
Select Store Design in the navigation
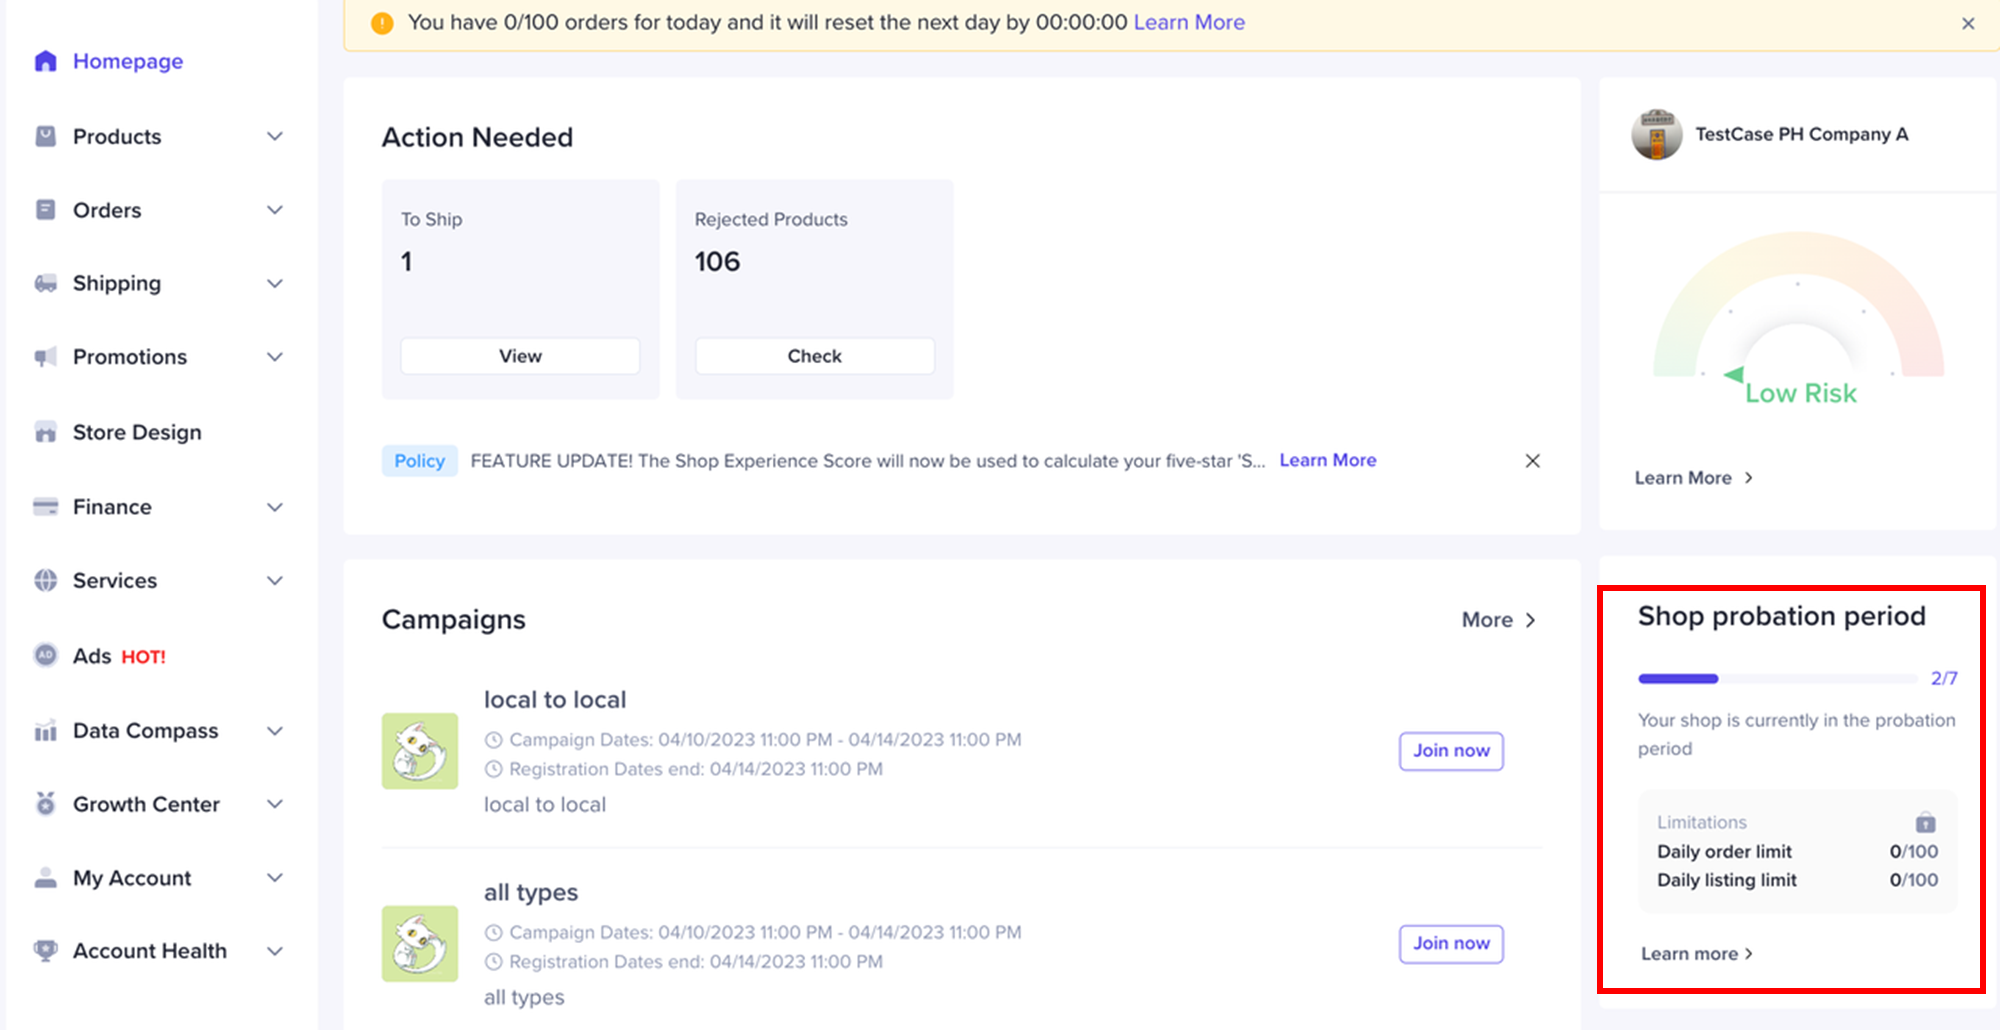(137, 432)
